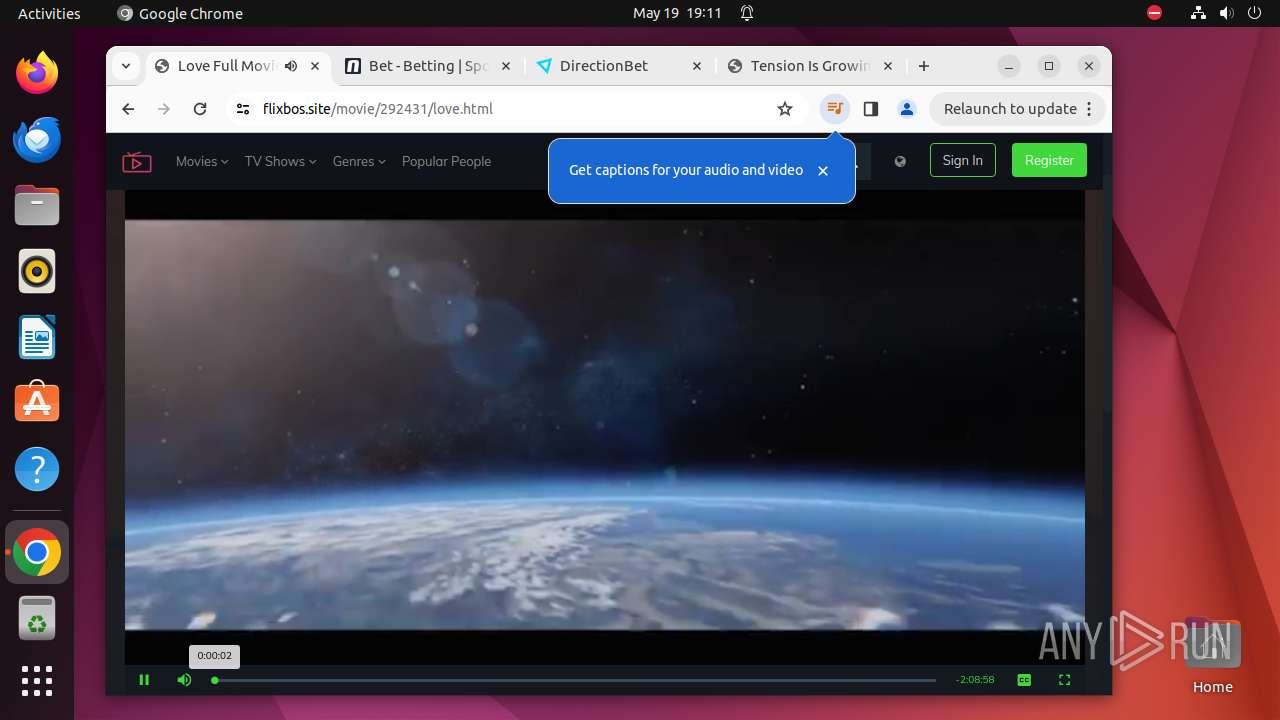The image size is (1280, 720).
Task: Open a new Chrome tab
Action: click(x=924, y=66)
